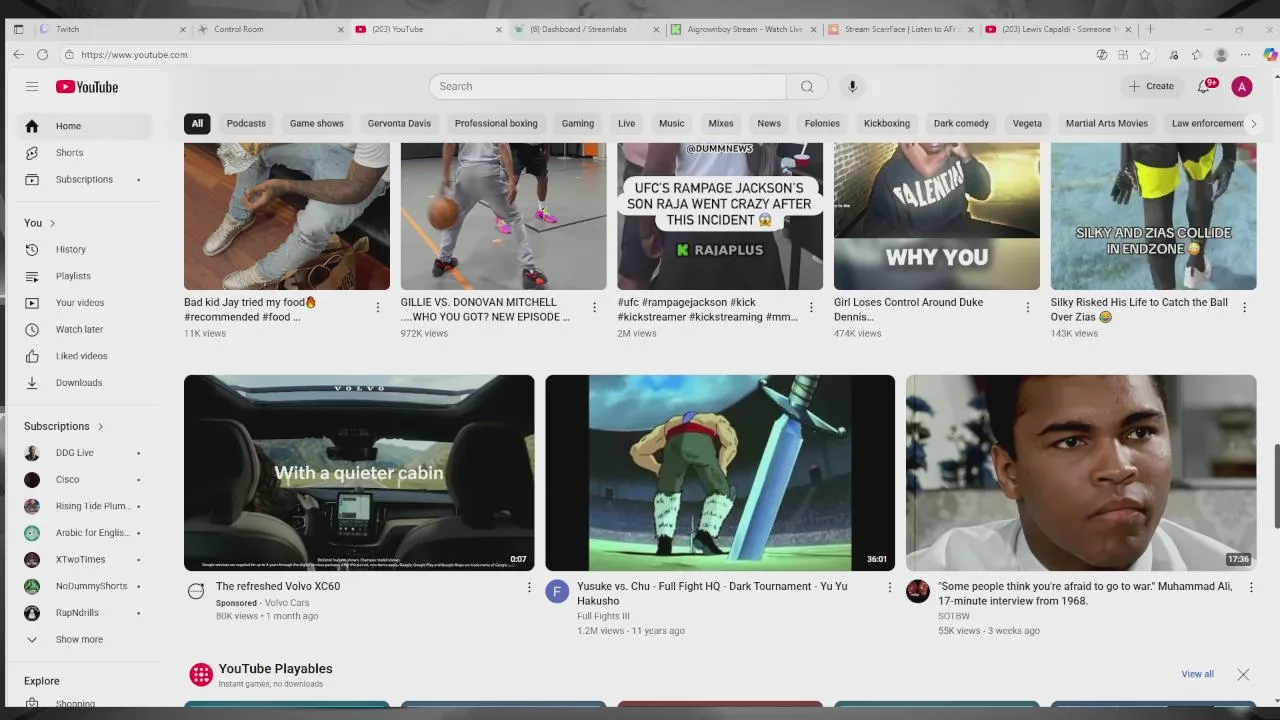The width and height of the screenshot is (1280, 720).
Task: Open the Muhammad Ali interview title link
Action: pos(1085,594)
